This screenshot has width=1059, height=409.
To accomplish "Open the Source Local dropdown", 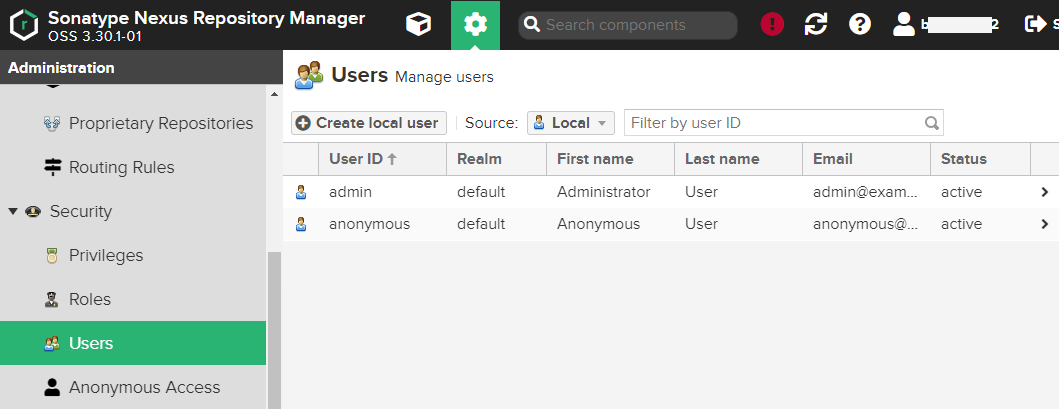I will click(571, 123).
